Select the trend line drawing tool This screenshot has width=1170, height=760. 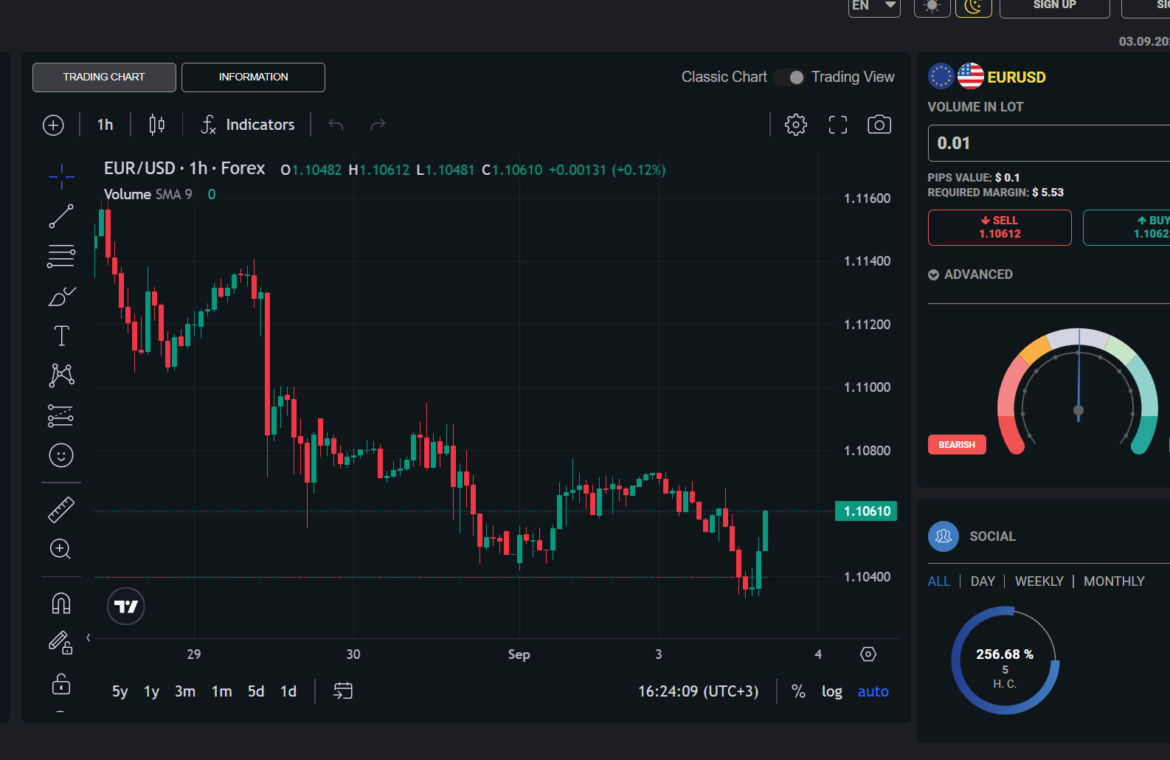(61, 216)
